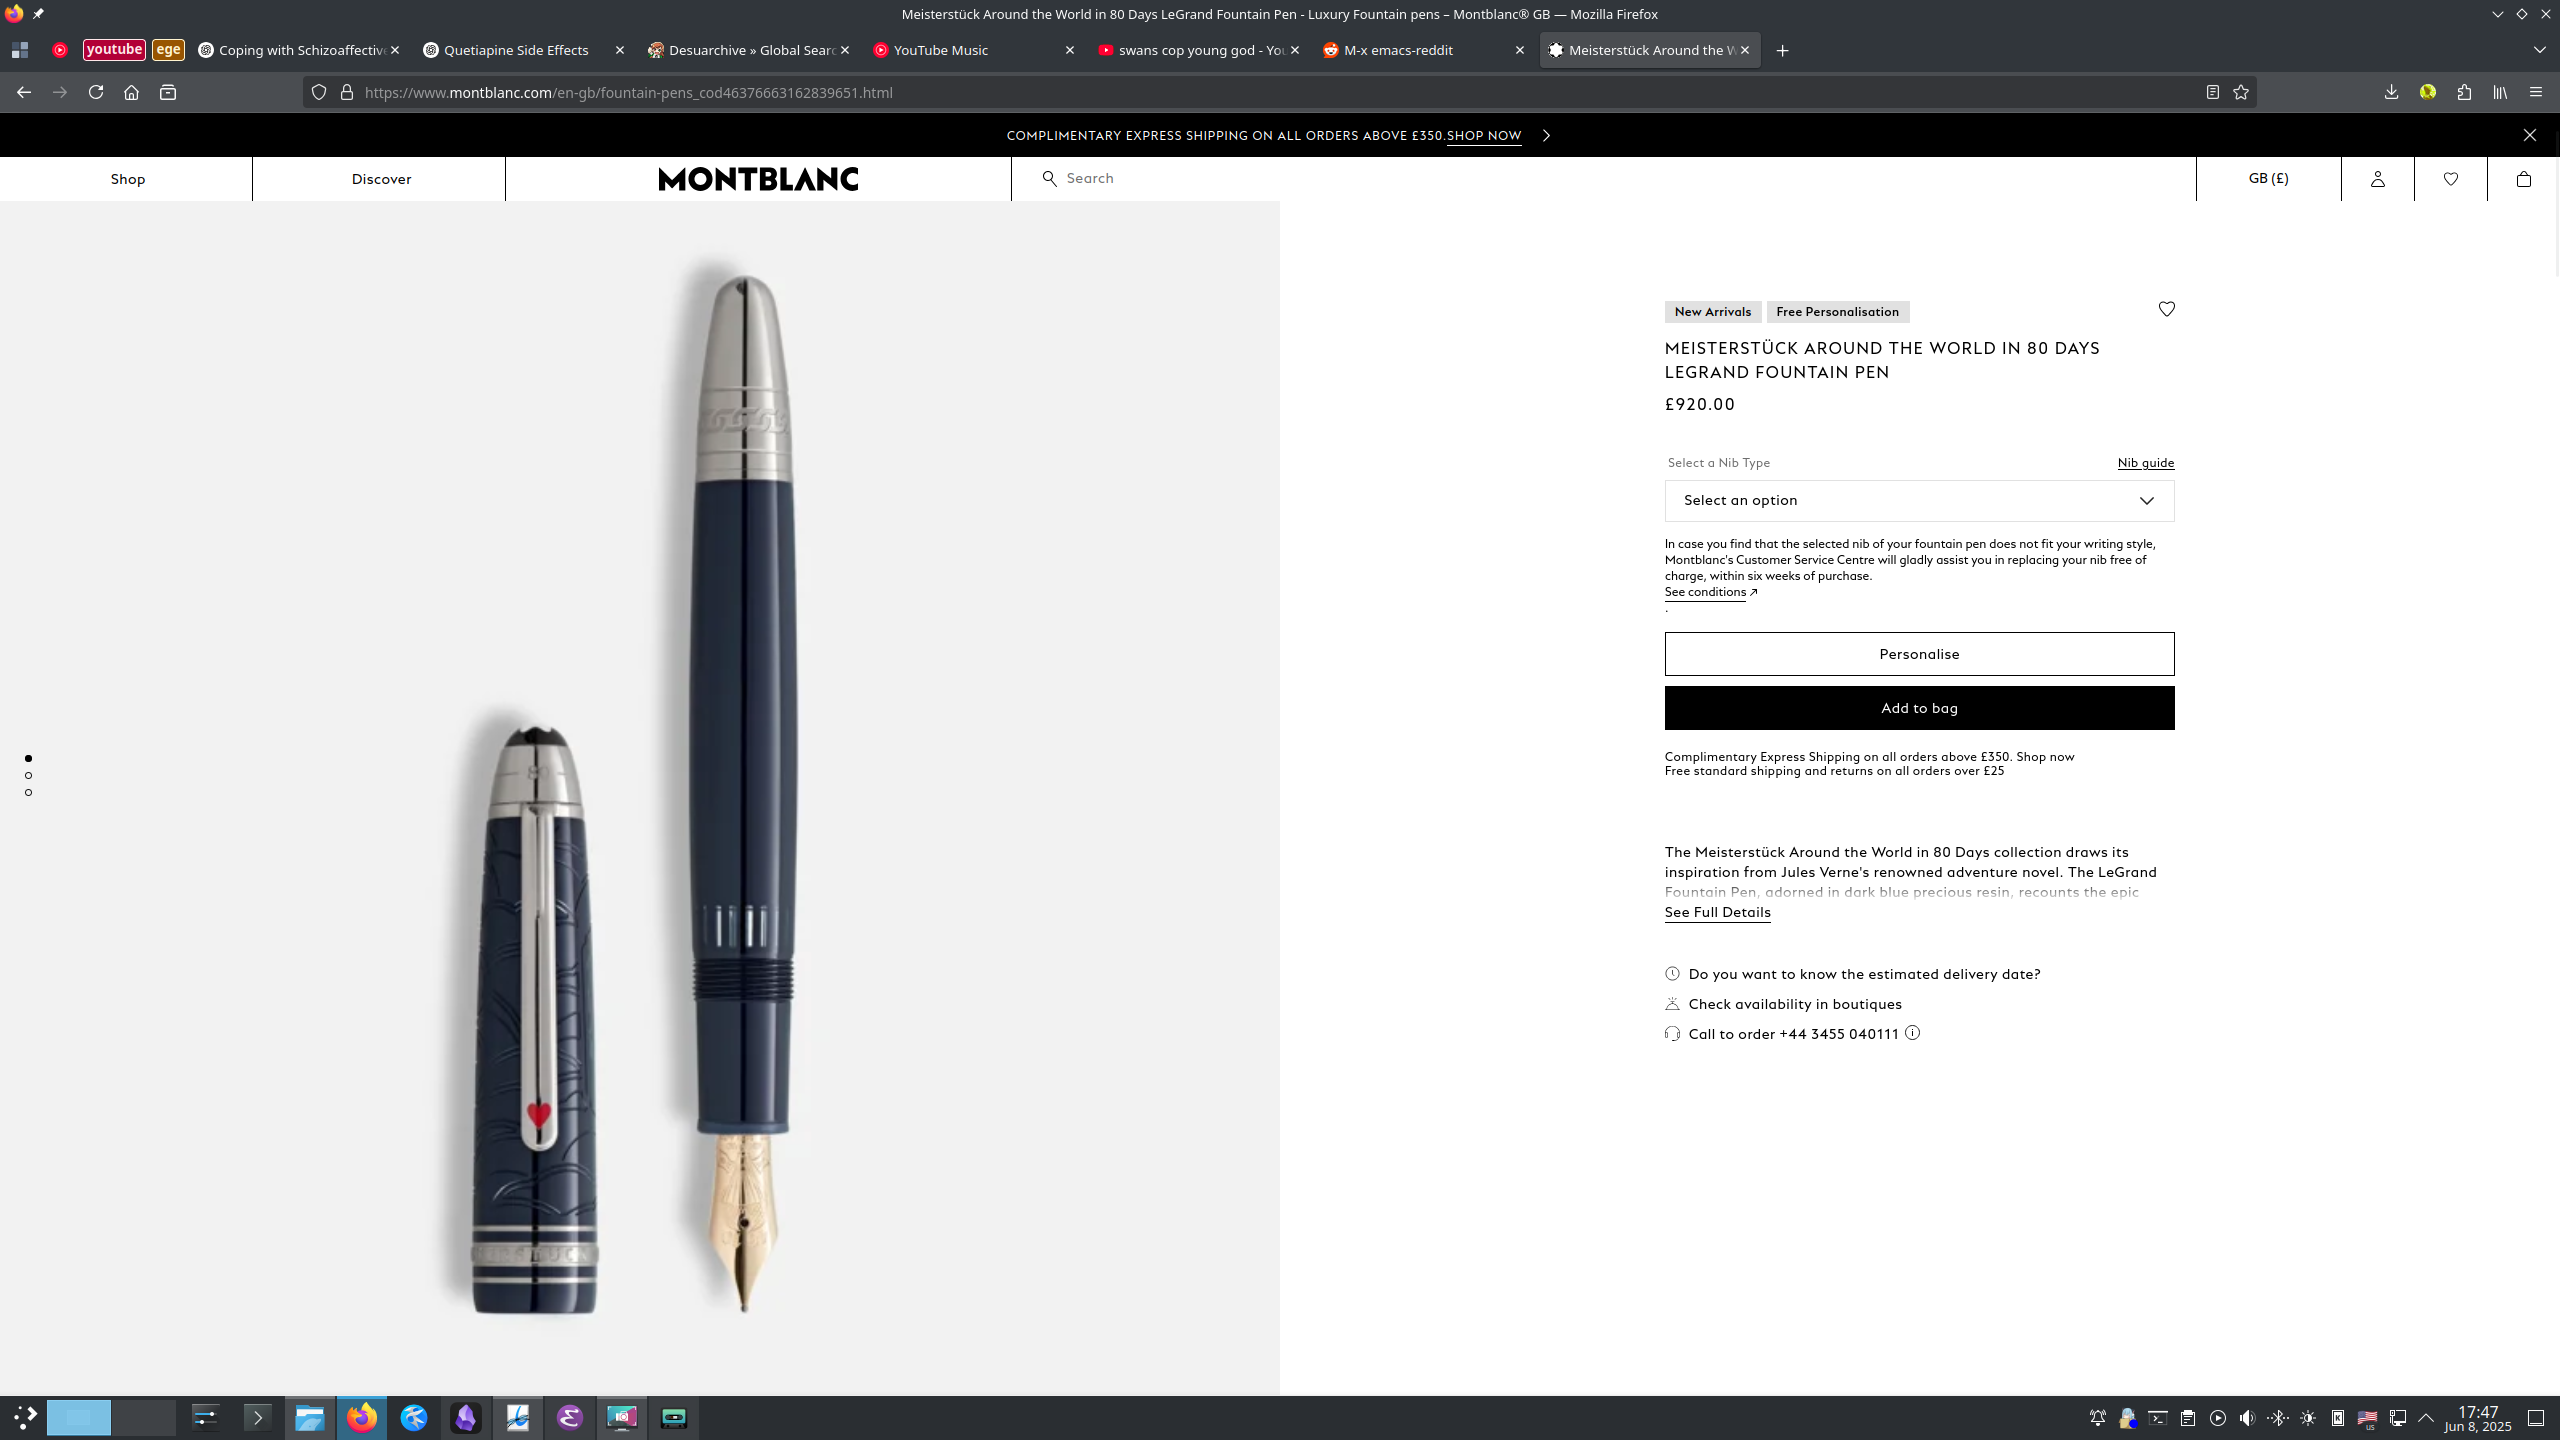Click the Add to bag button
2560x1440 pixels.
[x=1919, y=708]
